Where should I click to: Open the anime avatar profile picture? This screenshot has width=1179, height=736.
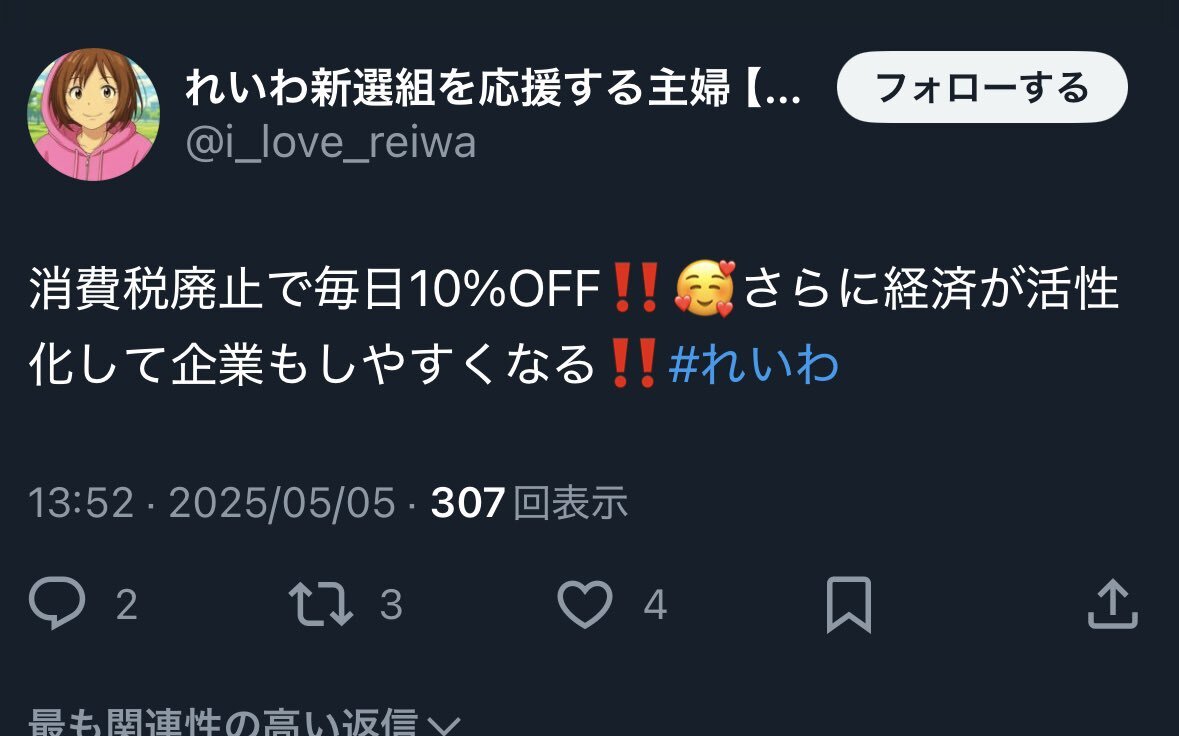pyautogui.click(x=93, y=114)
